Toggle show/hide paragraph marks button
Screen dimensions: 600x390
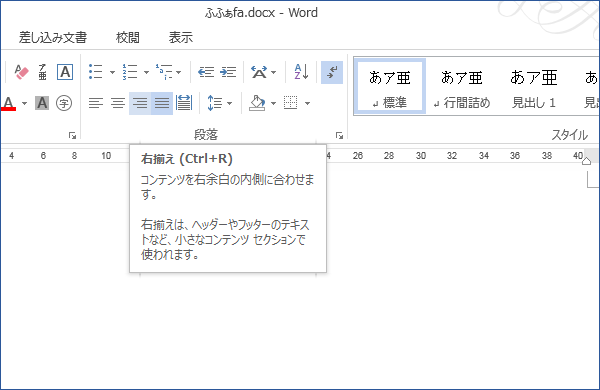pyautogui.click(x=332, y=72)
